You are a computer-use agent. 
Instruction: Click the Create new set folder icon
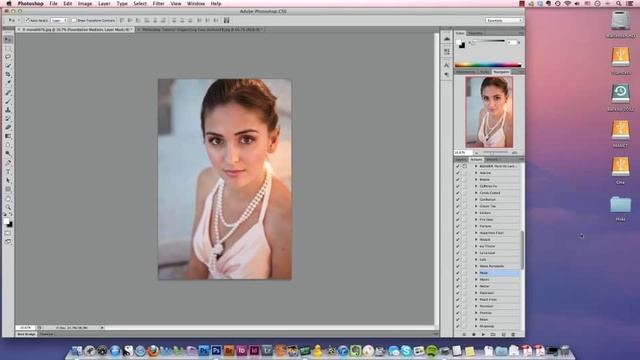point(493,334)
